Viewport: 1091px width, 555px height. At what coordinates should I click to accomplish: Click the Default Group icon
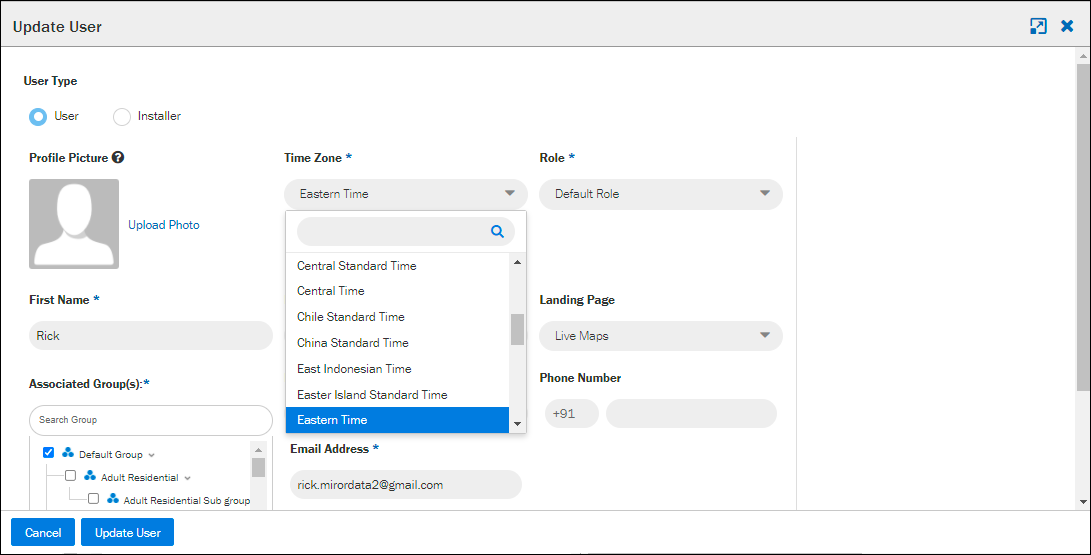point(67,453)
